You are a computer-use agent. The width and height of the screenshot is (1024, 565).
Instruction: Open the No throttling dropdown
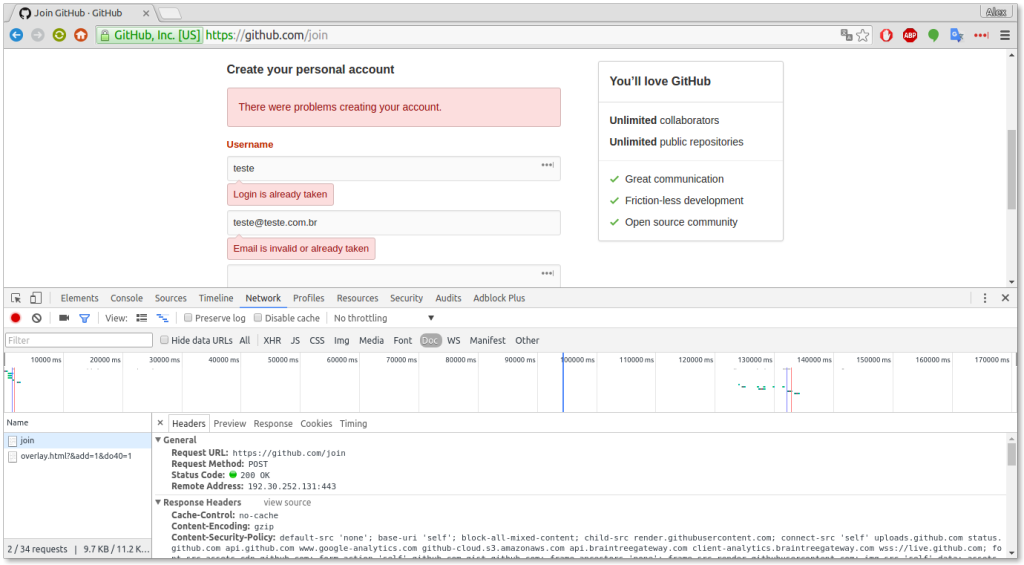click(384, 318)
